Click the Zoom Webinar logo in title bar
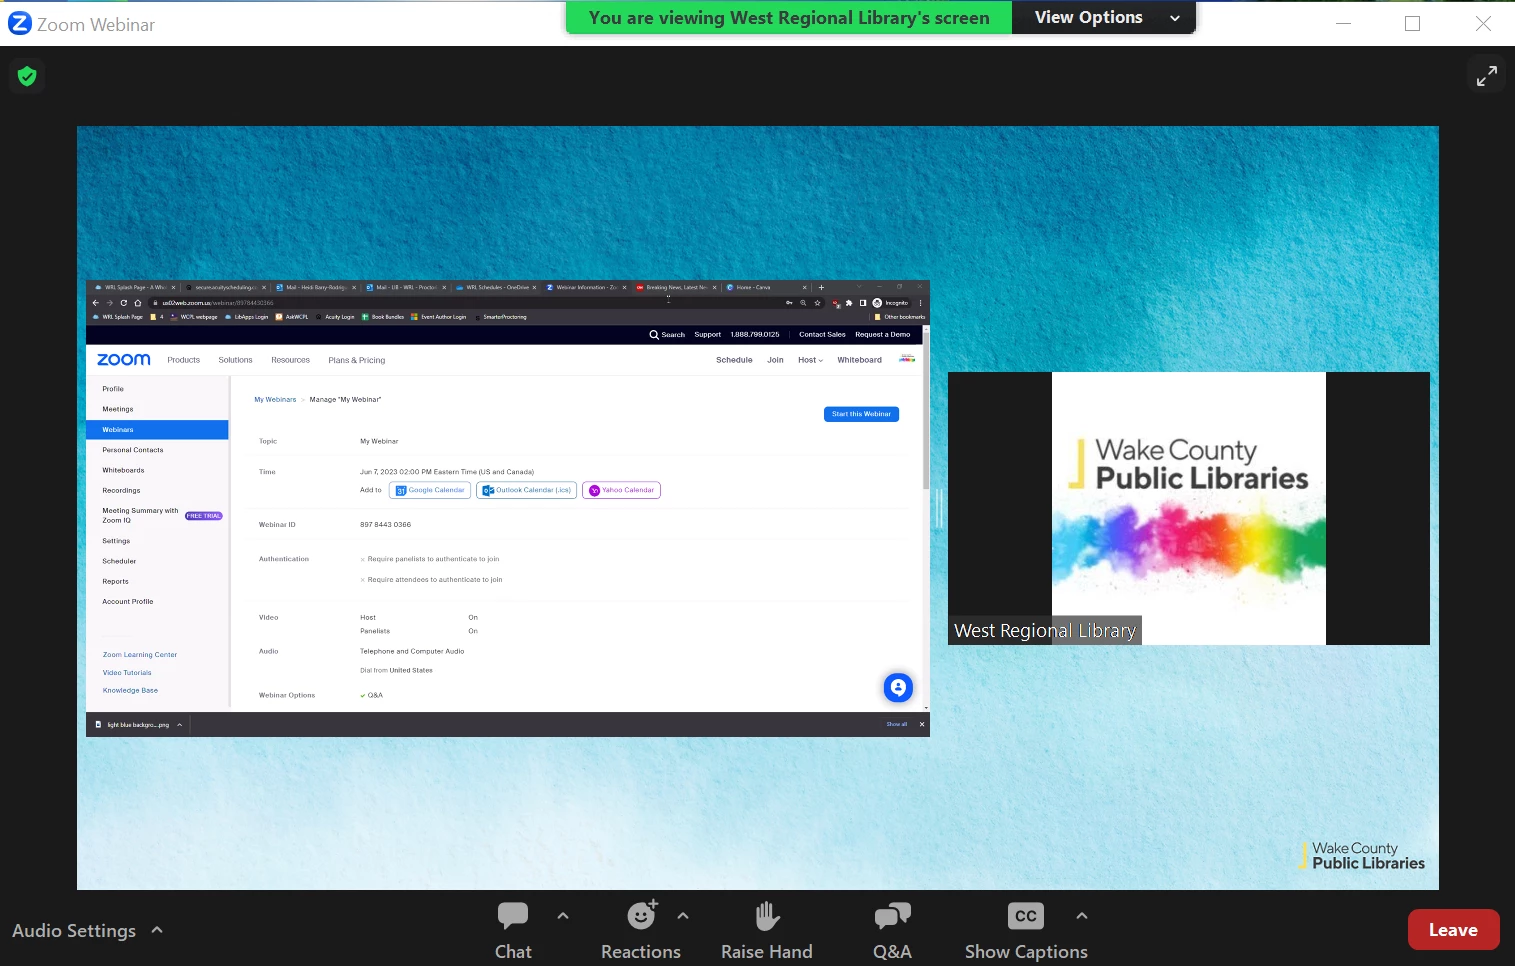This screenshot has width=1515, height=966. (x=19, y=23)
